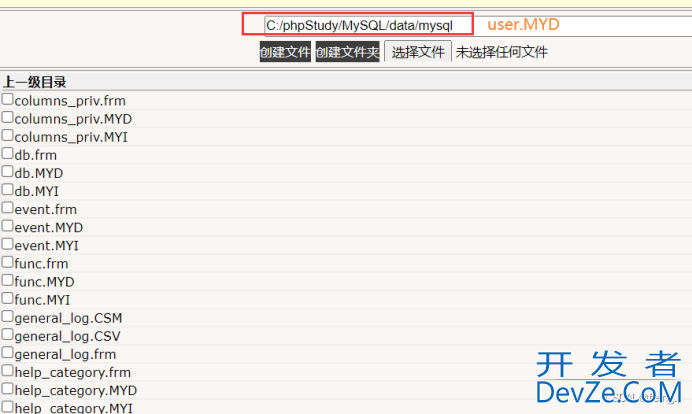This screenshot has height=414, width=692.
Task: Go up via the 上一级目录 link
Action: (34, 82)
